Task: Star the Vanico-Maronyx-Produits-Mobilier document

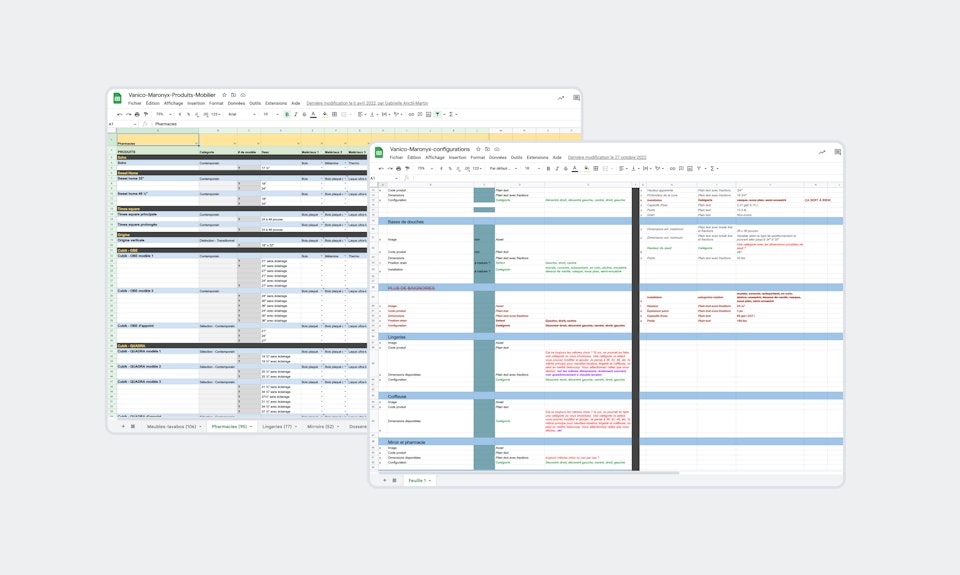Action: pyautogui.click(x=223, y=95)
